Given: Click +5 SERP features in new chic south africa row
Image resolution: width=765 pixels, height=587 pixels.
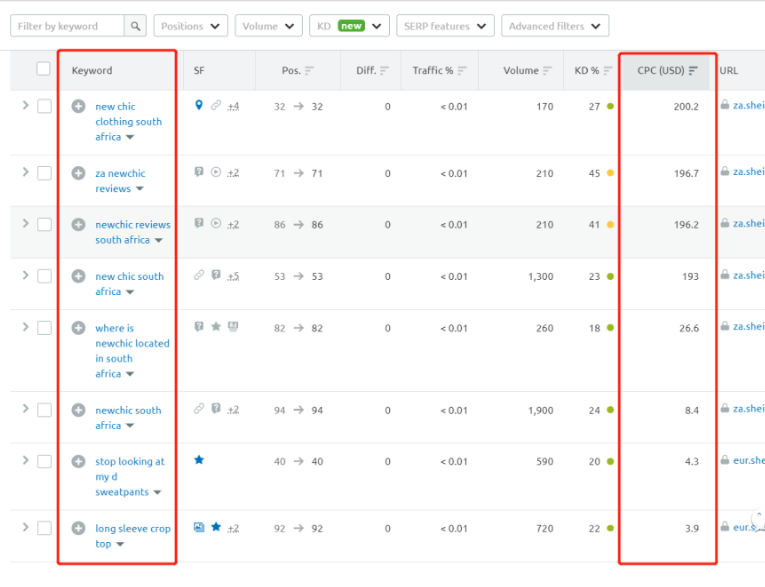Looking at the screenshot, I should pos(233,277).
